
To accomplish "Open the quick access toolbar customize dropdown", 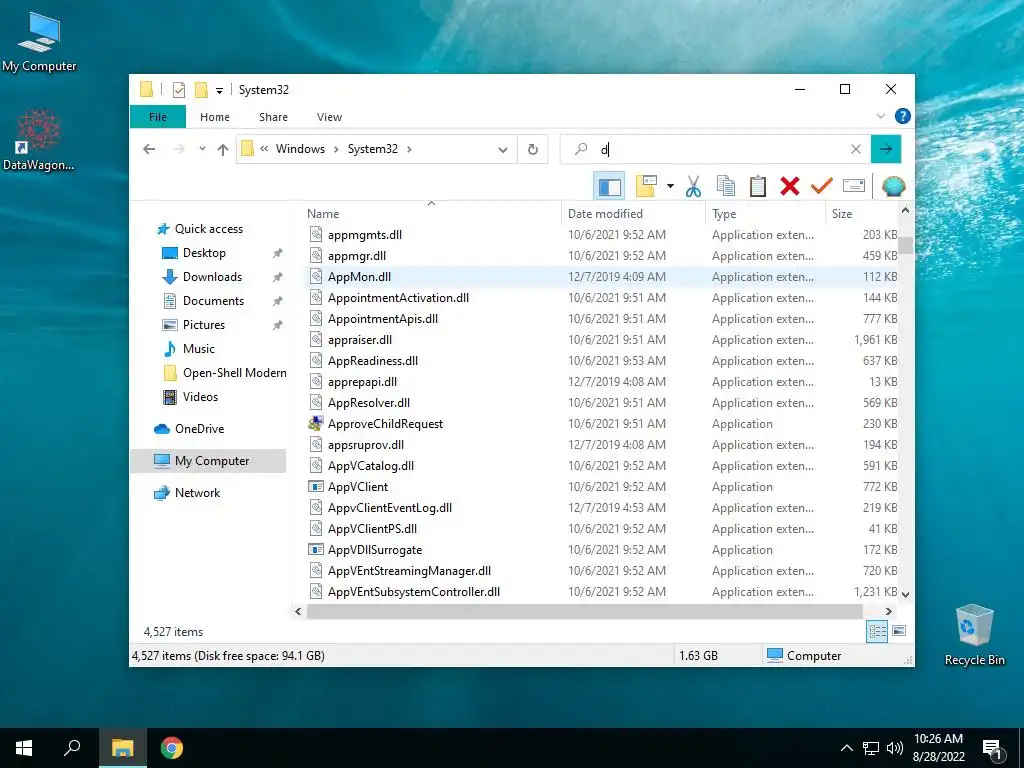I will (219, 90).
